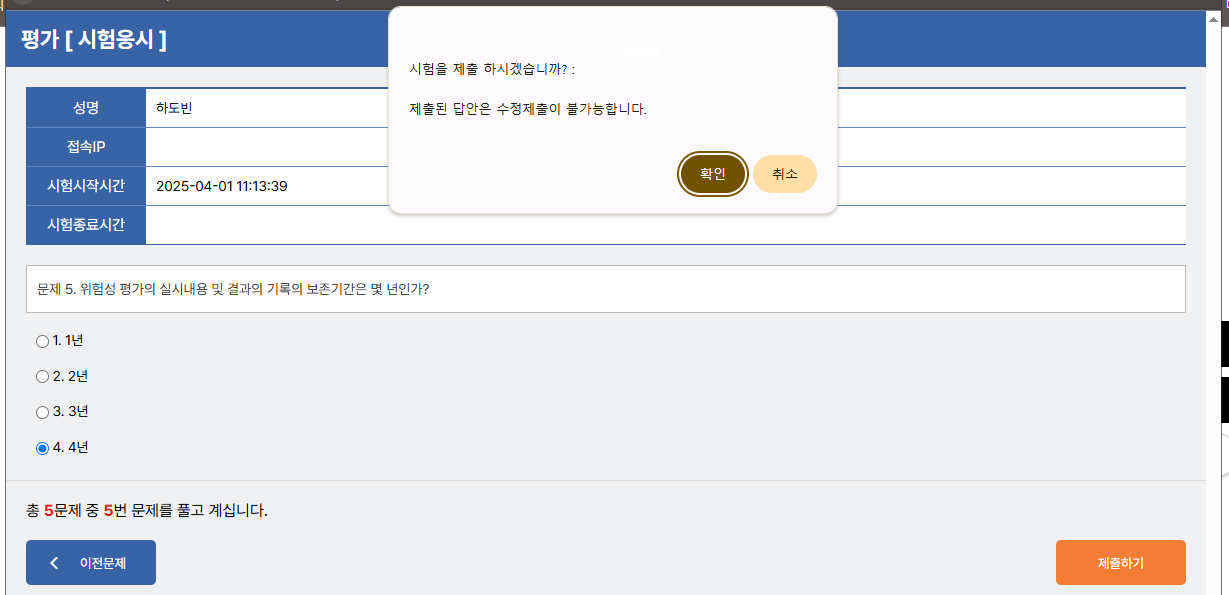Click the 시험종료시간 header cell
This screenshot has height=595, width=1229.
[x=86, y=225]
